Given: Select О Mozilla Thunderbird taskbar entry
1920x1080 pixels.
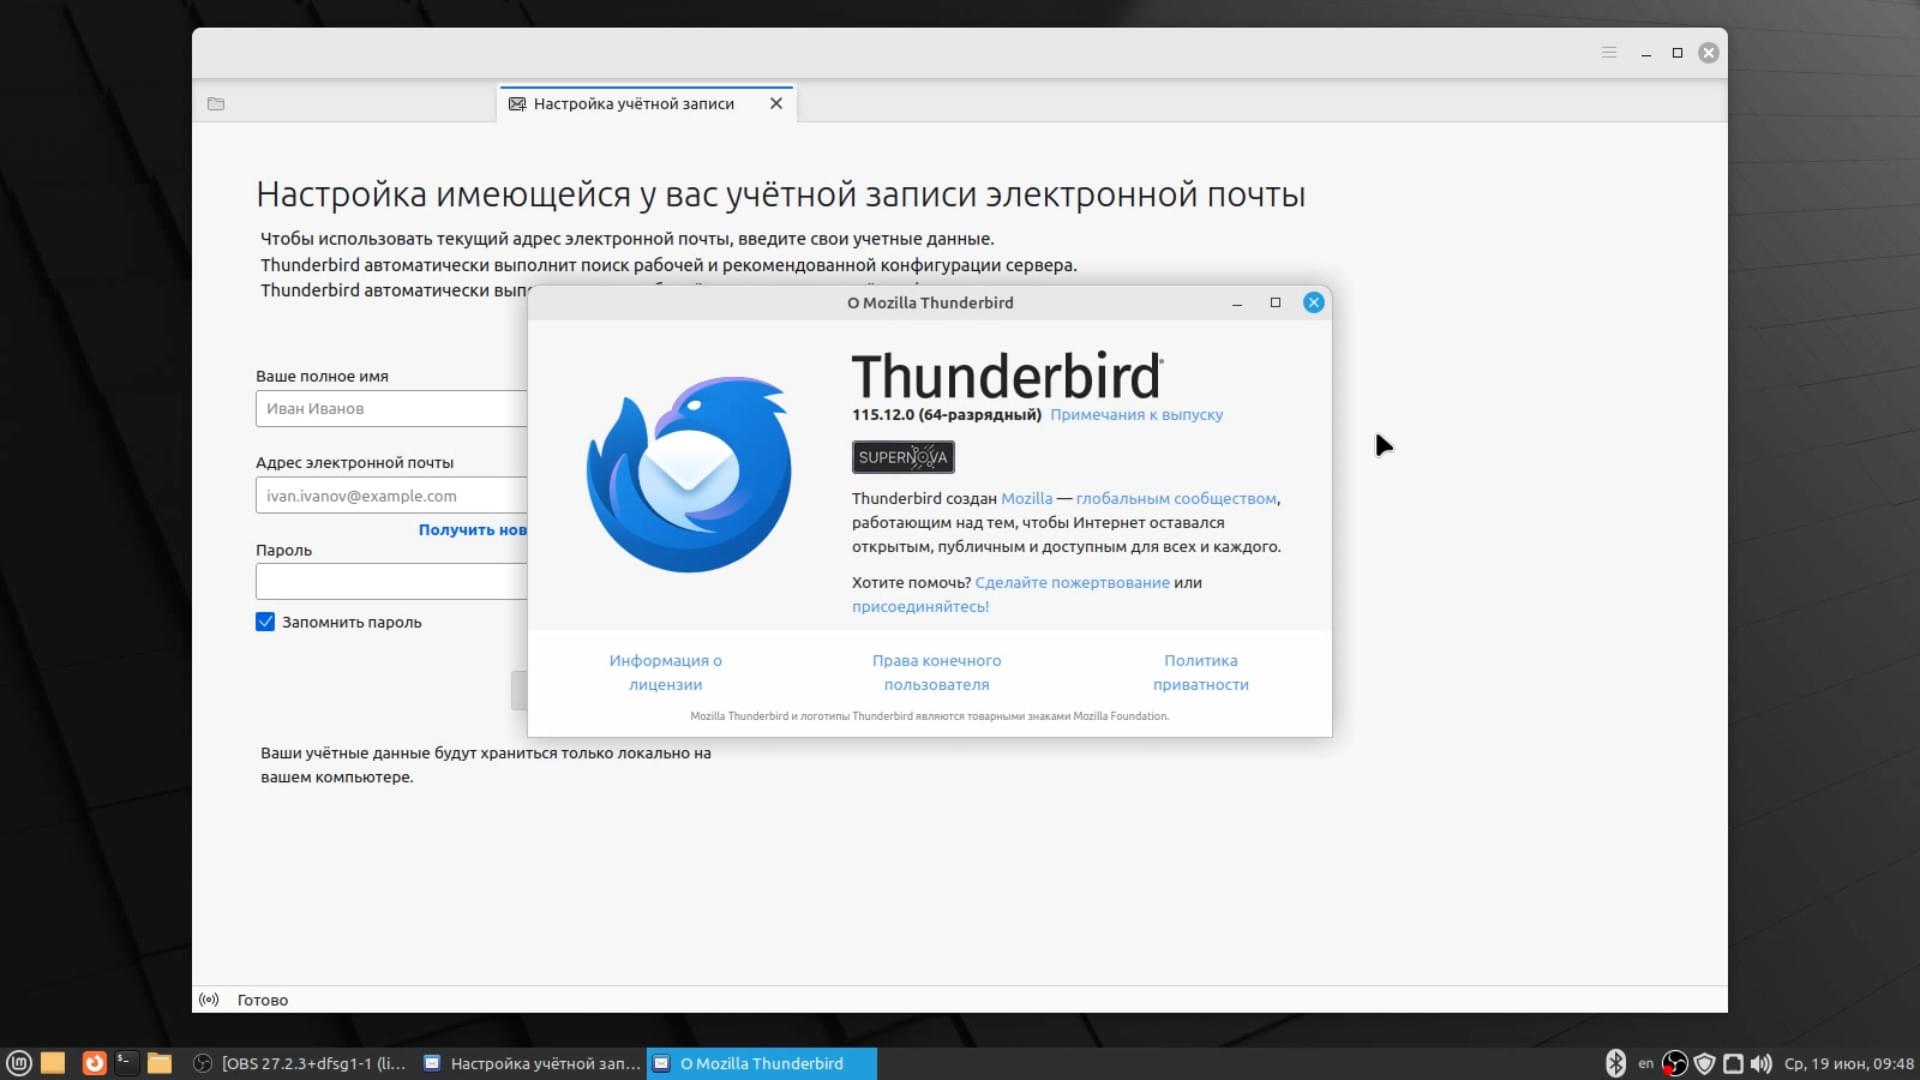Looking at the screenshot, I should click(762, 1063).
